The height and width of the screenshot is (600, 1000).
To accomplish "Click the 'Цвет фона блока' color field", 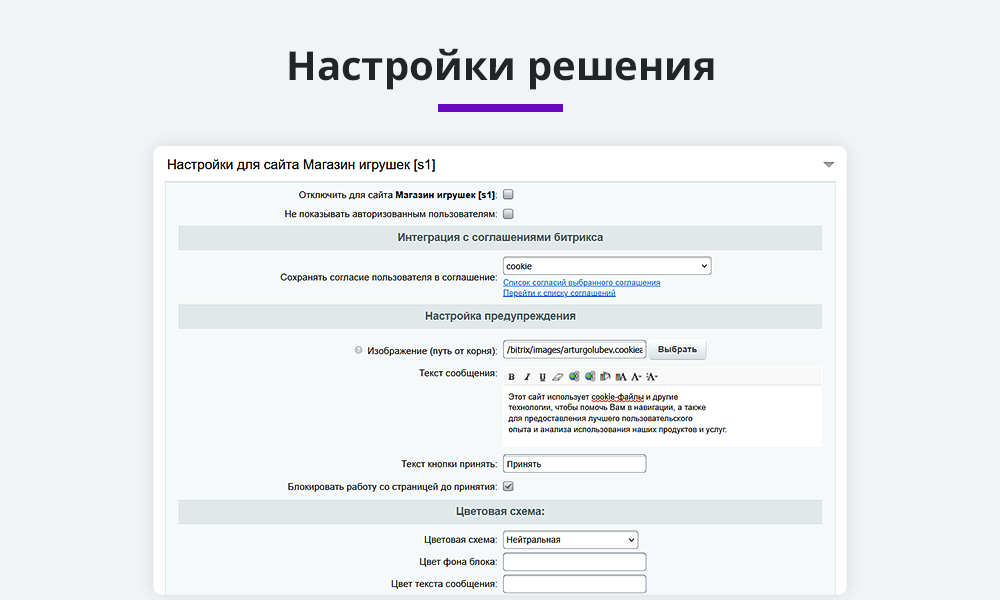I will pyautogui.click(x=574, y=562).
